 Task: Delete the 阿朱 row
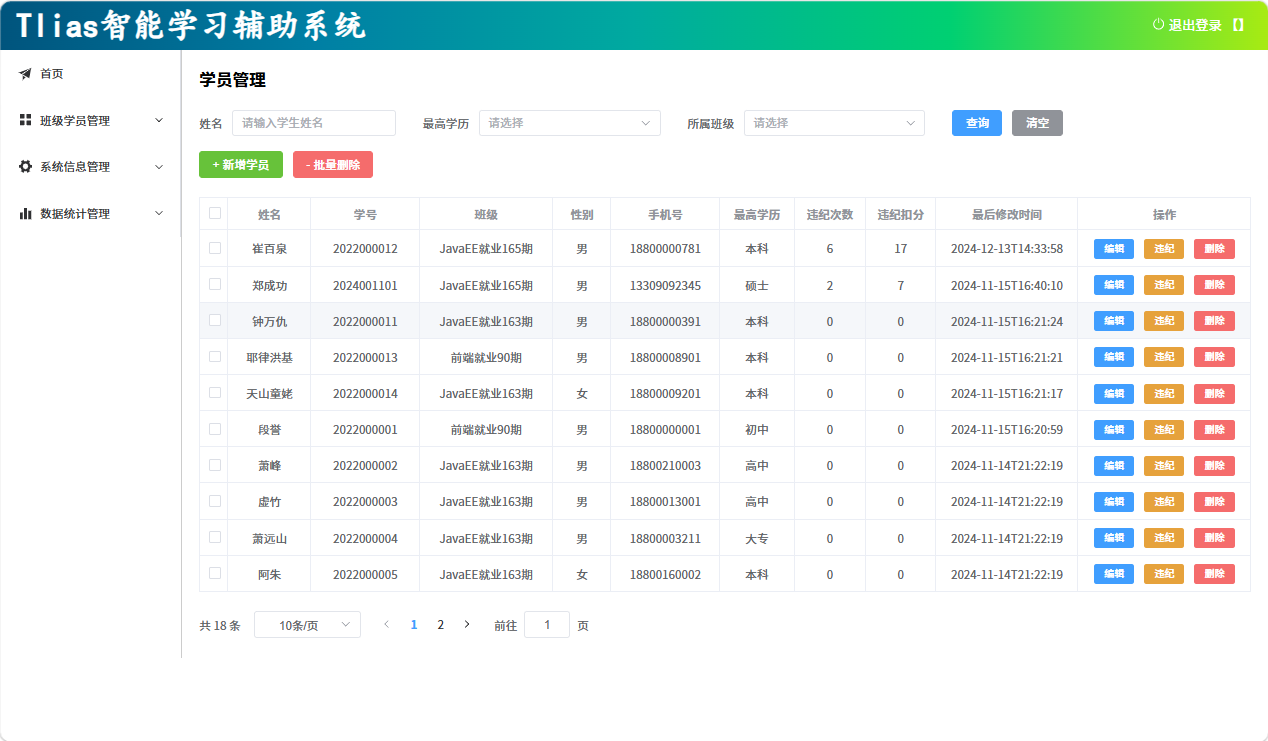click(1214, 574)
